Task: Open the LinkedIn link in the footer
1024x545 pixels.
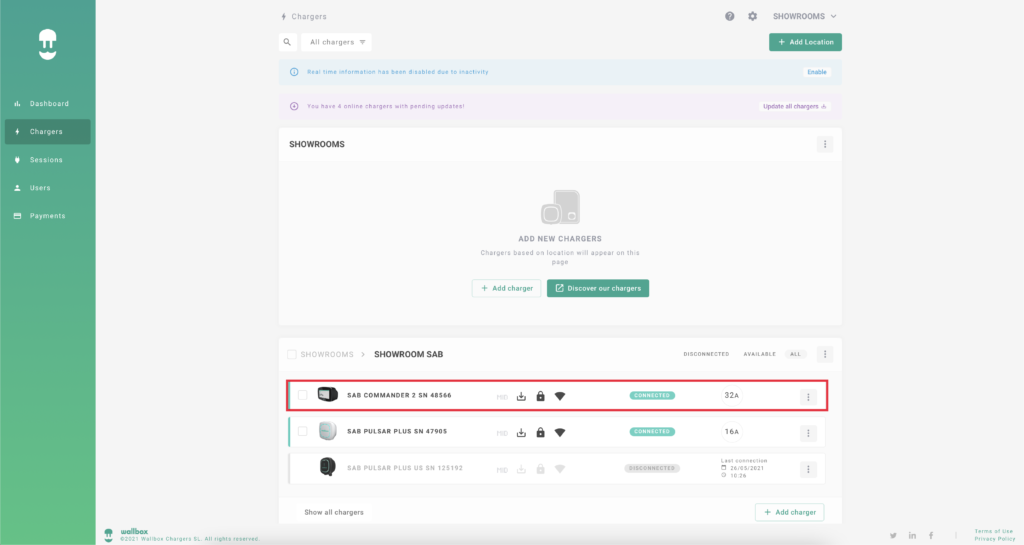Action: pyautogui.click(x=912, y=535)
